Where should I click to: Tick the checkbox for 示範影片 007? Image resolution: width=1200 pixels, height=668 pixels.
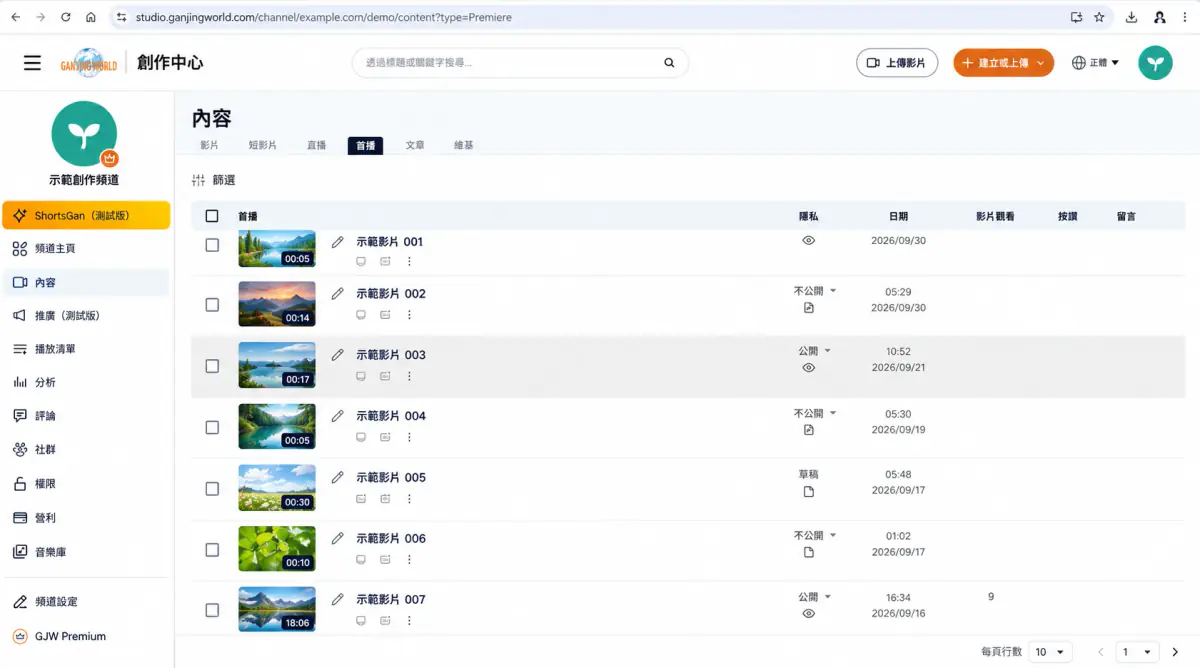212,610
